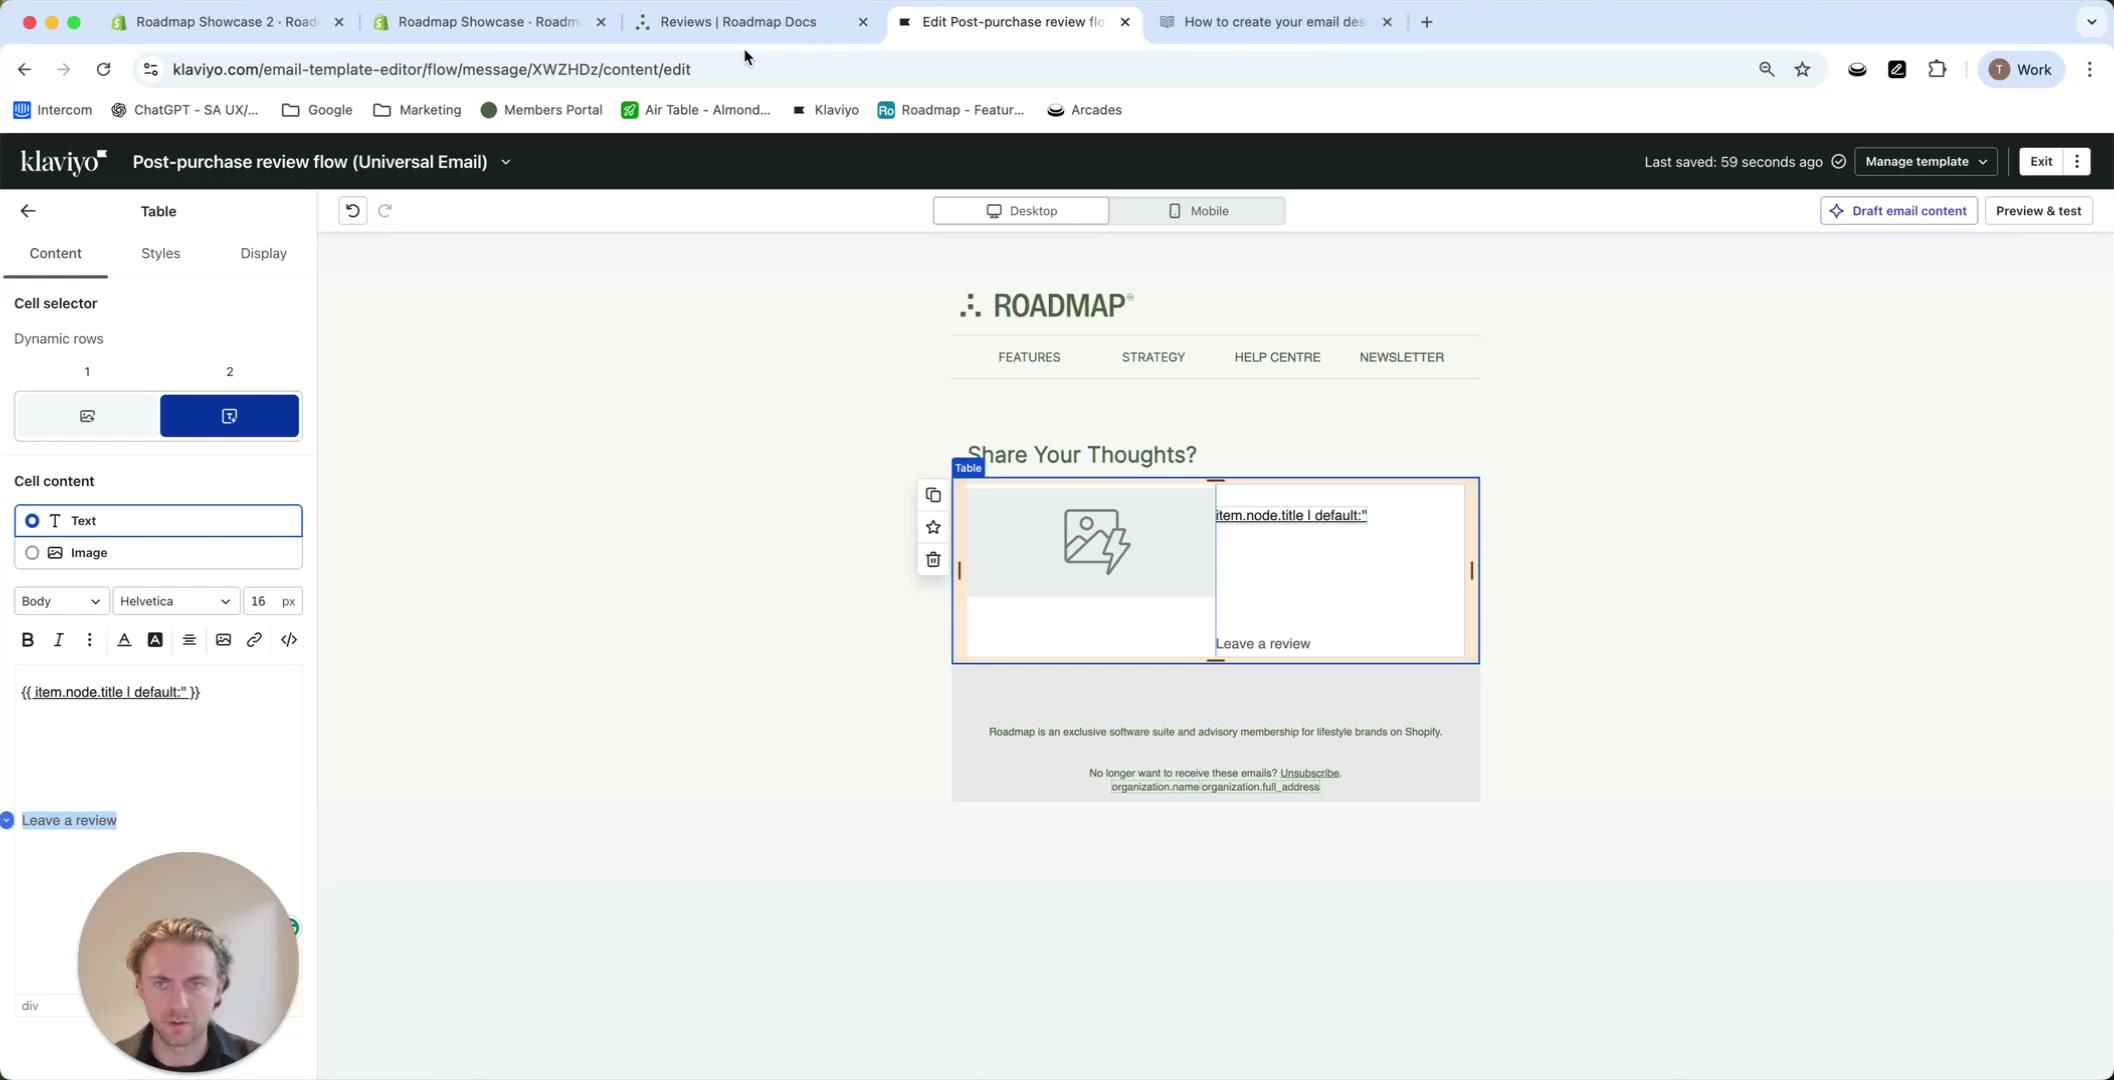Insert a link using the link icon

tap(254, 639)
